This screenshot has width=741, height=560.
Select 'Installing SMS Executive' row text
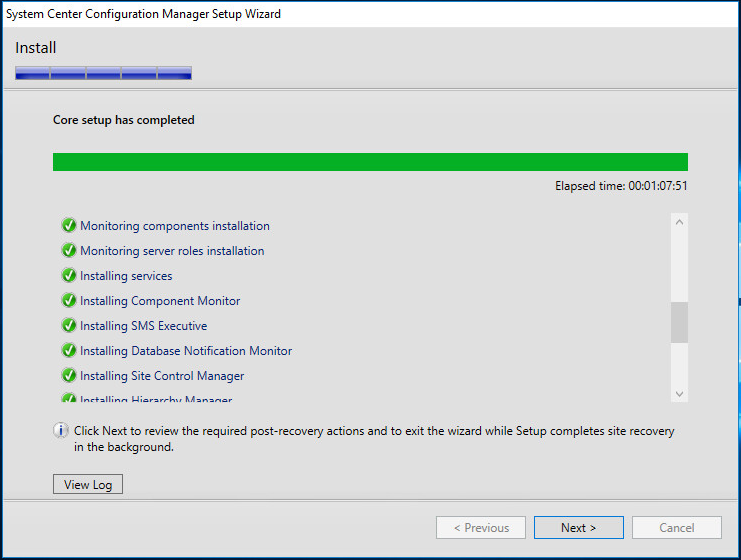pyautogui.click(x=144, y=326)
